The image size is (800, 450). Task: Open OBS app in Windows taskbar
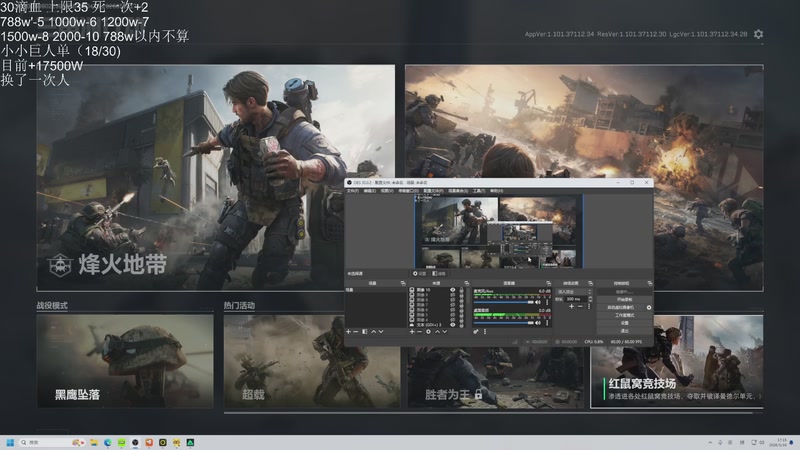(x=135, y=442)
